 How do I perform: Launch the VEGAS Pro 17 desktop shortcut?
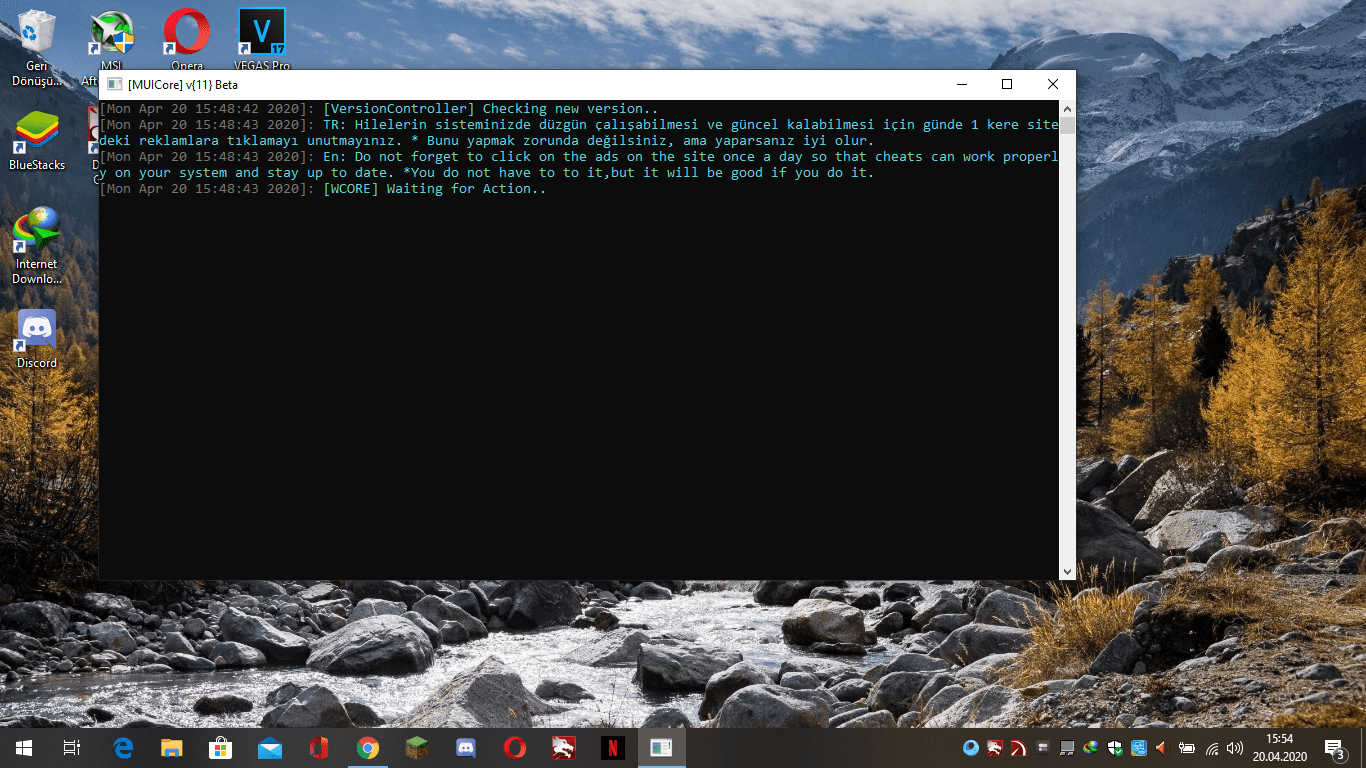coord(261,38)
